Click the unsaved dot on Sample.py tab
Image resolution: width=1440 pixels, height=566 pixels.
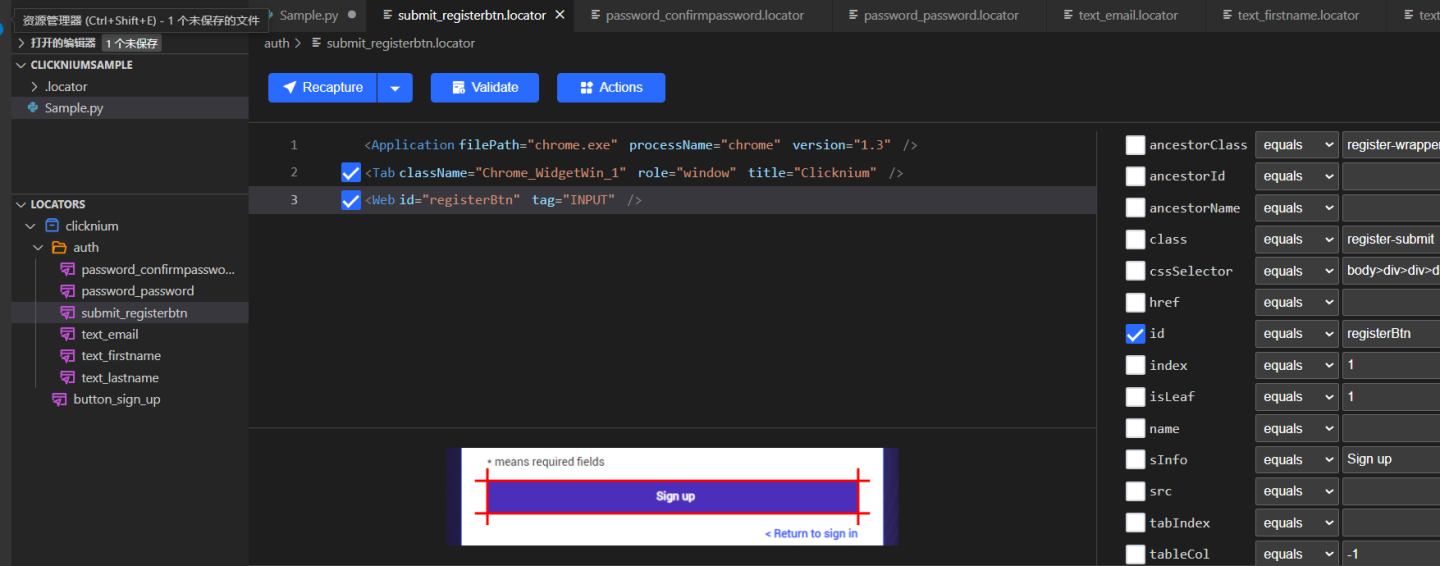pos(352,15)
